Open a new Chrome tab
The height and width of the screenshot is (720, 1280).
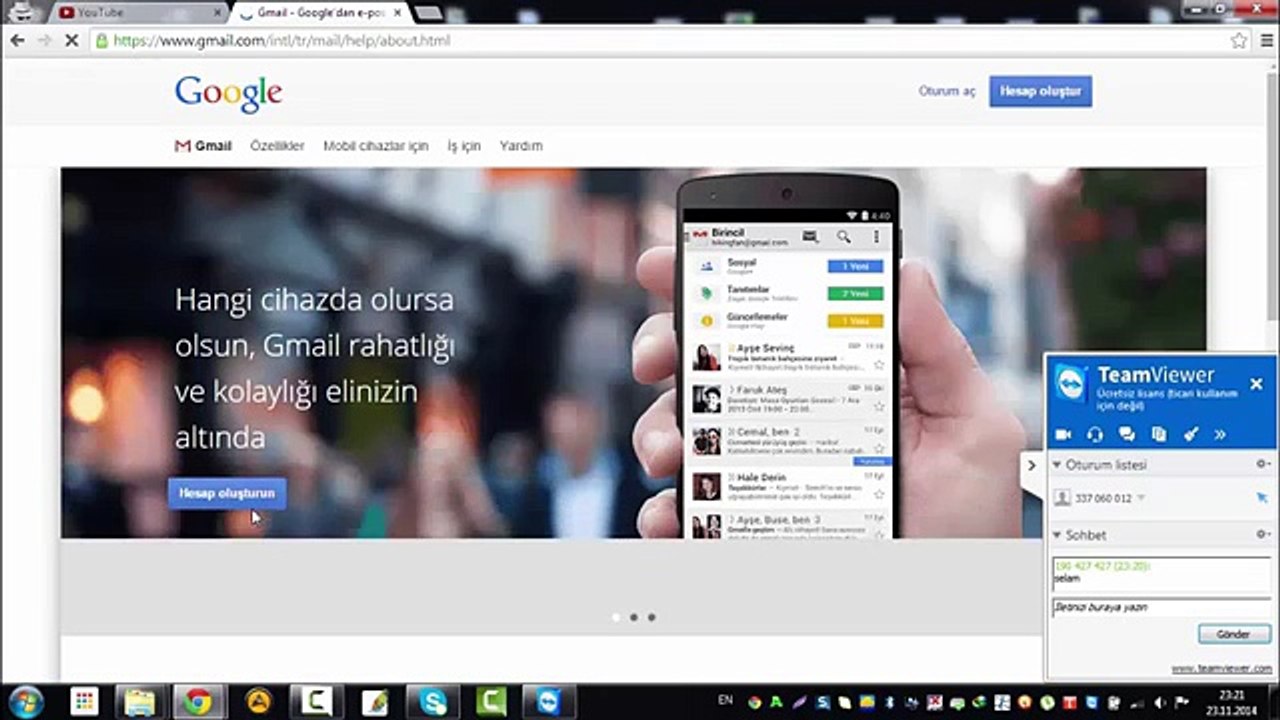(429, 13)
